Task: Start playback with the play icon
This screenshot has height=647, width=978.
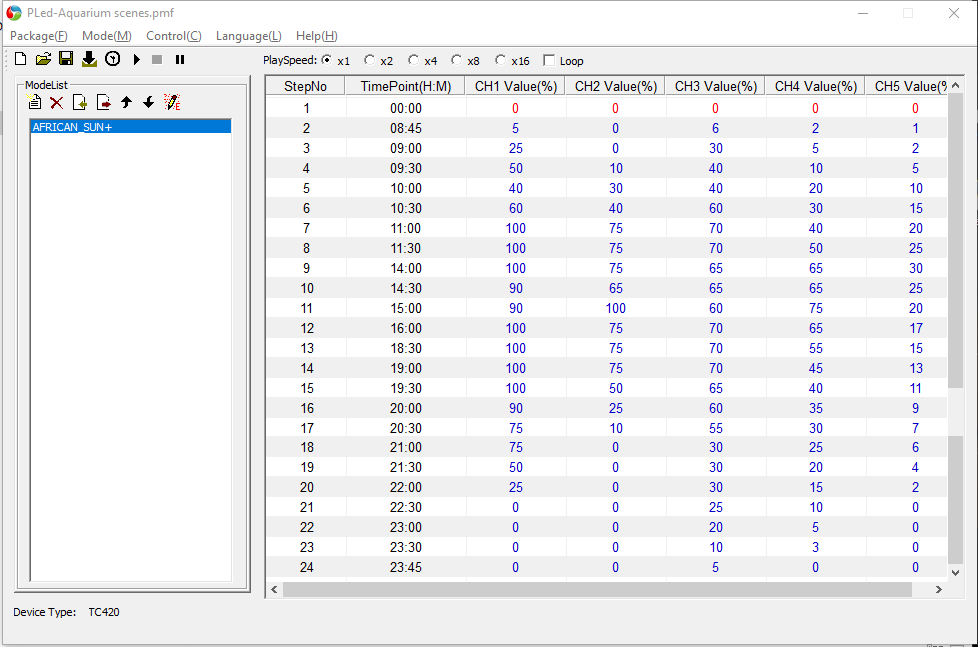Action: point(137,60)
